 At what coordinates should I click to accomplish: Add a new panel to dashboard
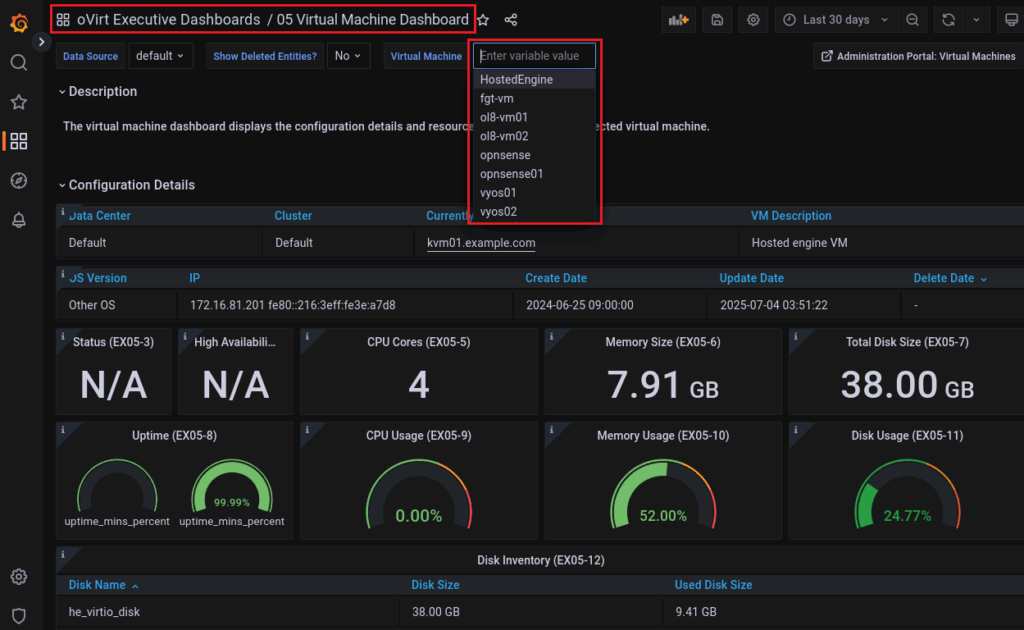pos(679,20)
